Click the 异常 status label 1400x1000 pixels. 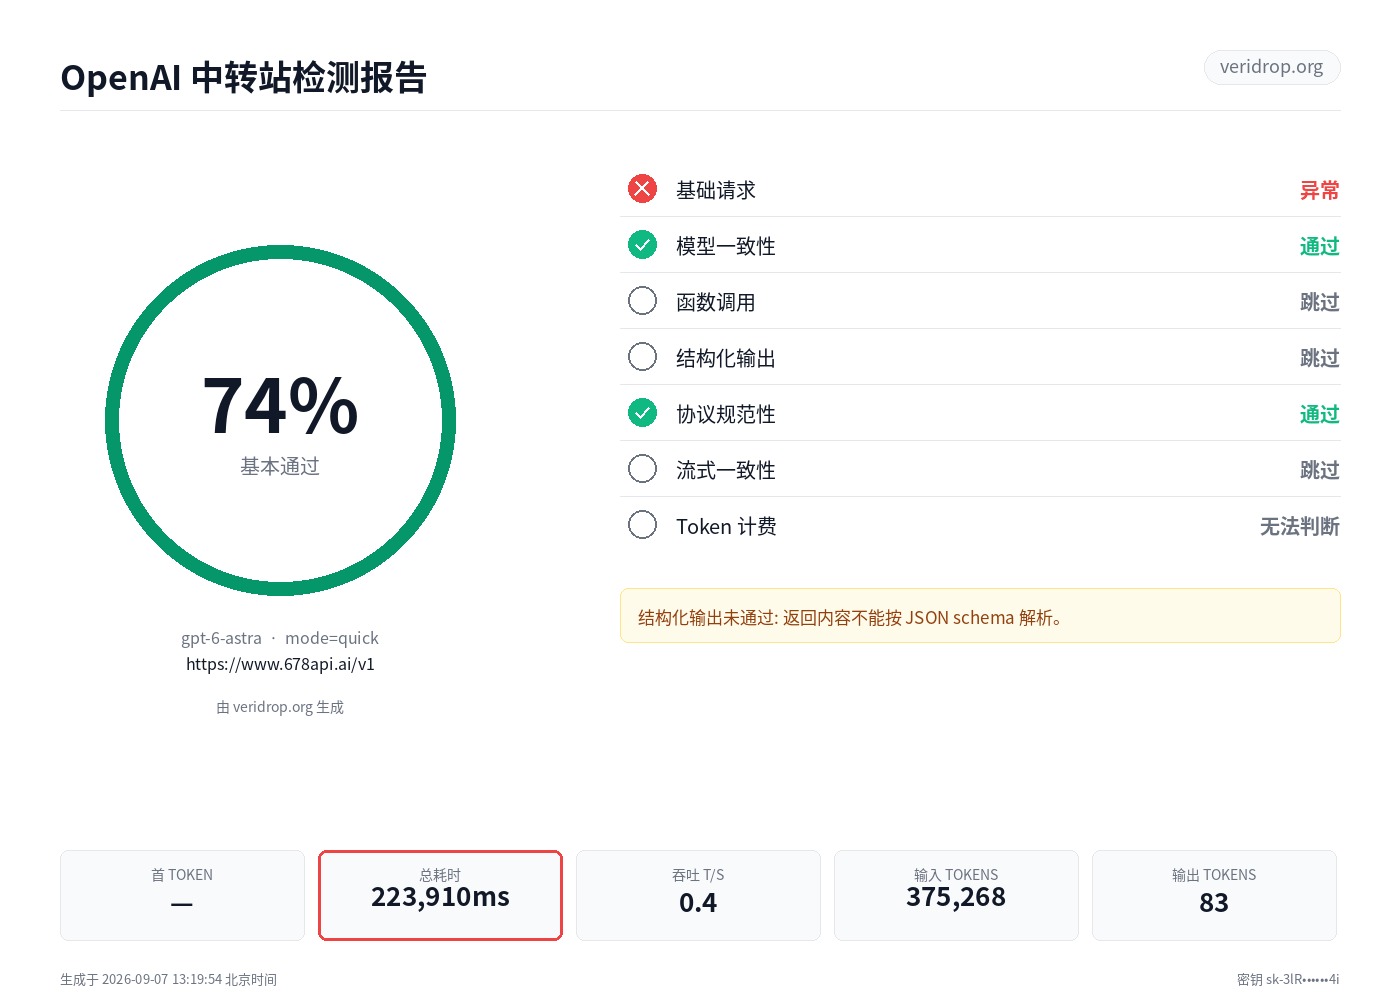tap(1319, 190)
